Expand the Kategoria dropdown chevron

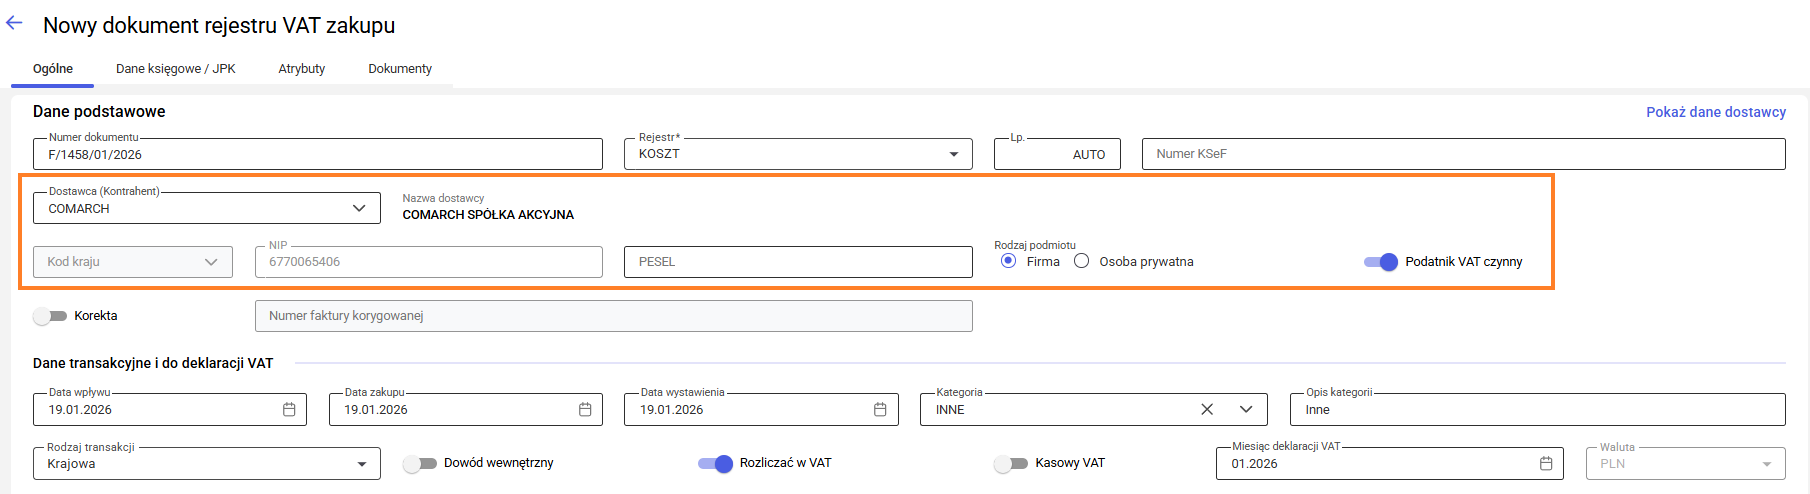[1246, 410]
